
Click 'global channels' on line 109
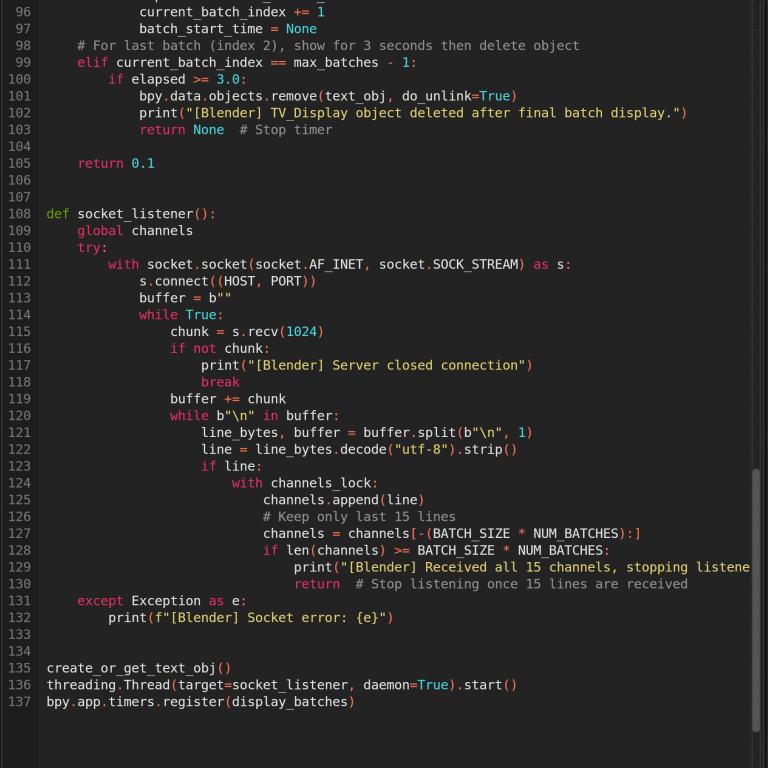coord(135,231)
